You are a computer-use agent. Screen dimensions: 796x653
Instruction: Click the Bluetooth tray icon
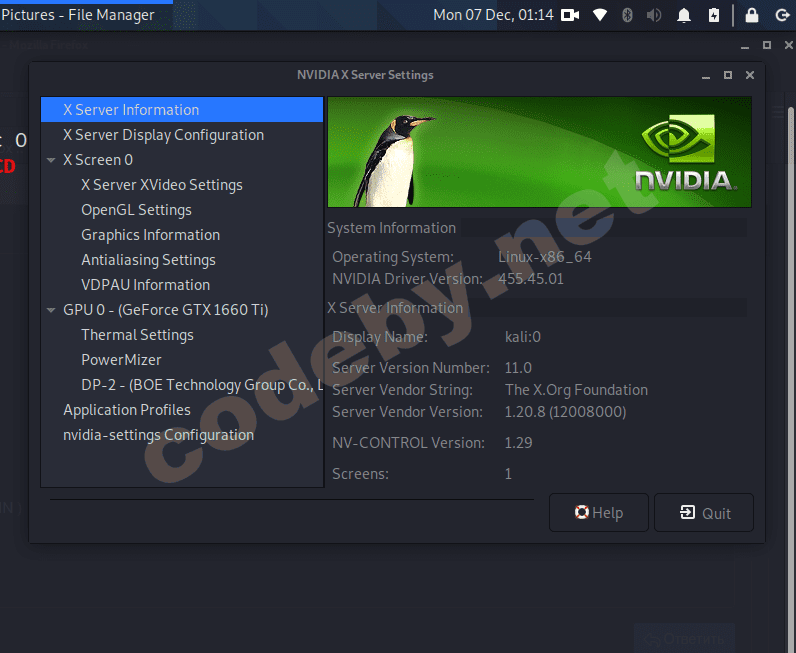[x=627, y=15]
